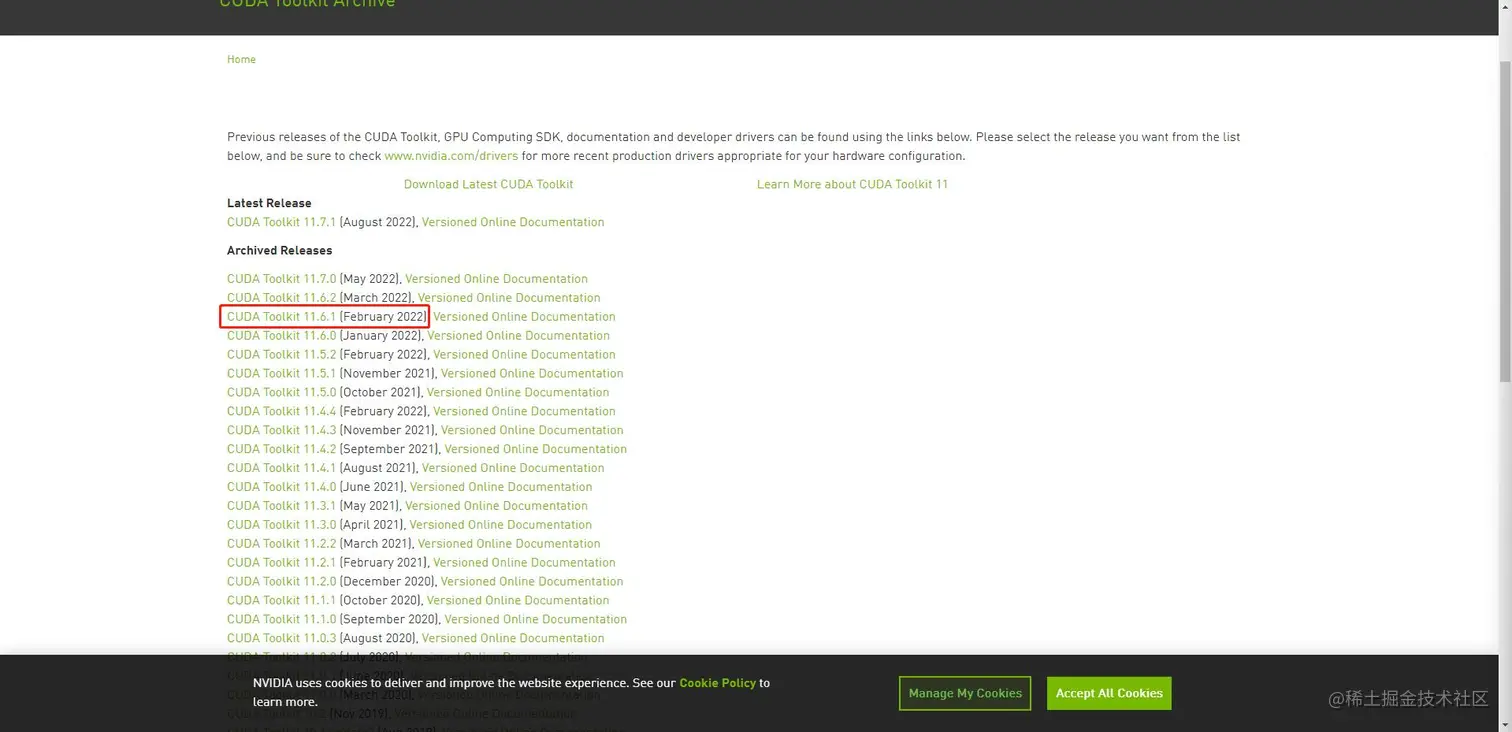Visit CUDA Toolkit 11.4.4 link
This screenshot has width=1512, height=732.
[281, 412]
